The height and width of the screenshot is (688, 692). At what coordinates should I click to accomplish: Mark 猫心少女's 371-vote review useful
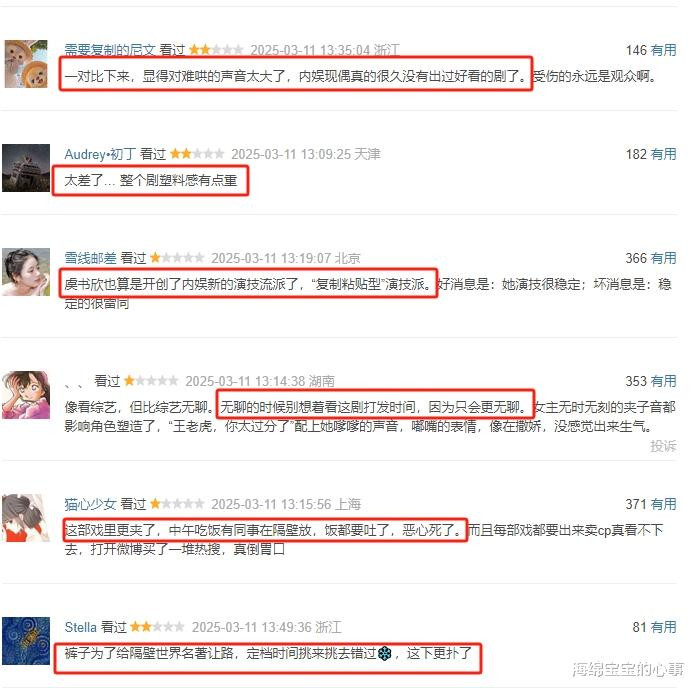[x=663, y=504]
